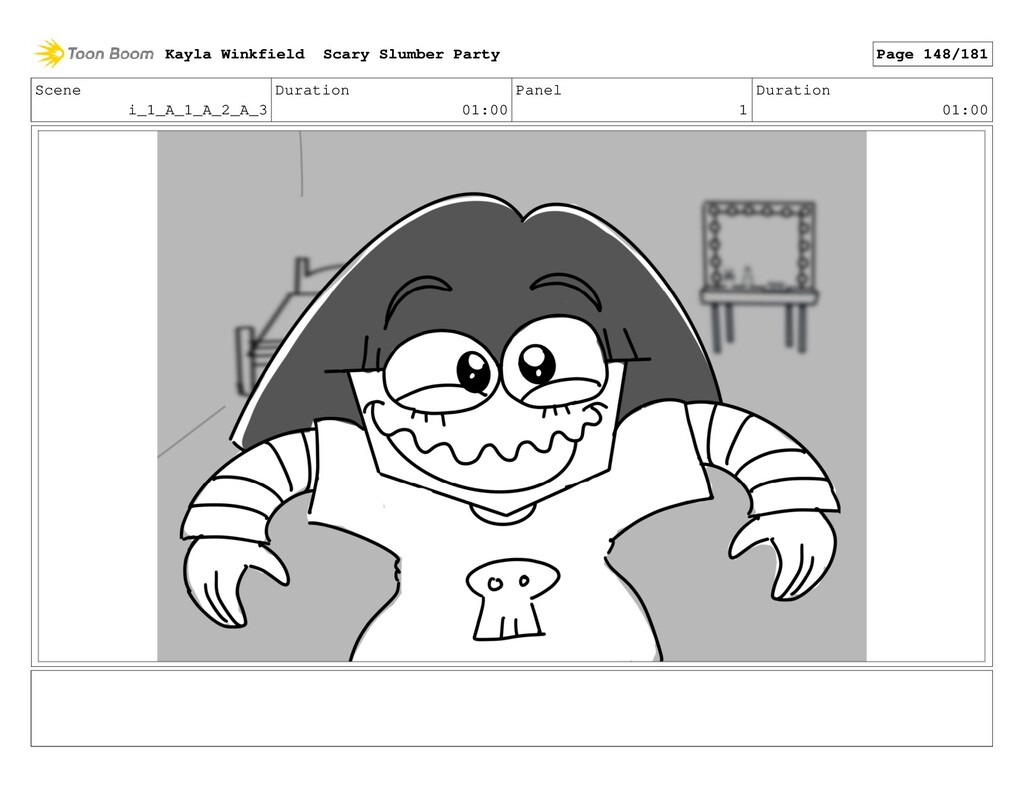1024x793 pixels.
Task: Select the panel number 1
Action: coord(743,110)
